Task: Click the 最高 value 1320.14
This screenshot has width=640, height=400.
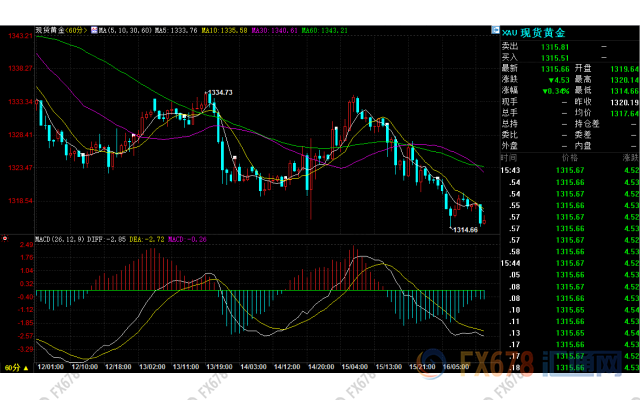Action: click(625, 80)
